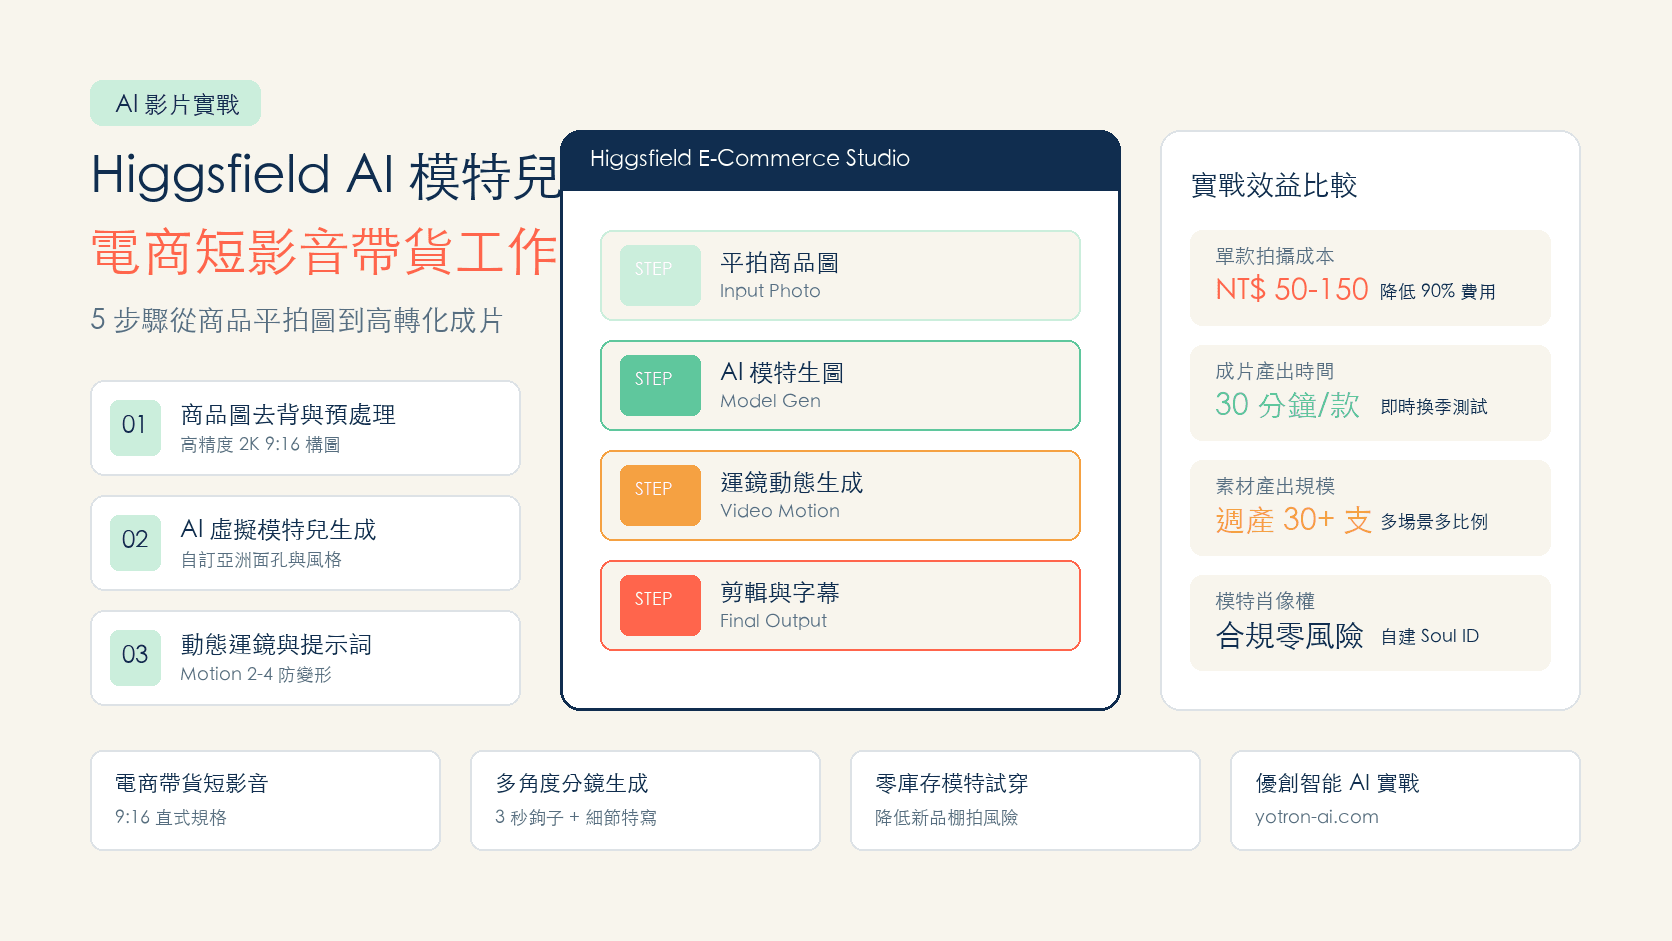Click the 'Motion 2-4 防變形' subtitle
This screenshot has width=1672, height=941.
tap(256, 674)
